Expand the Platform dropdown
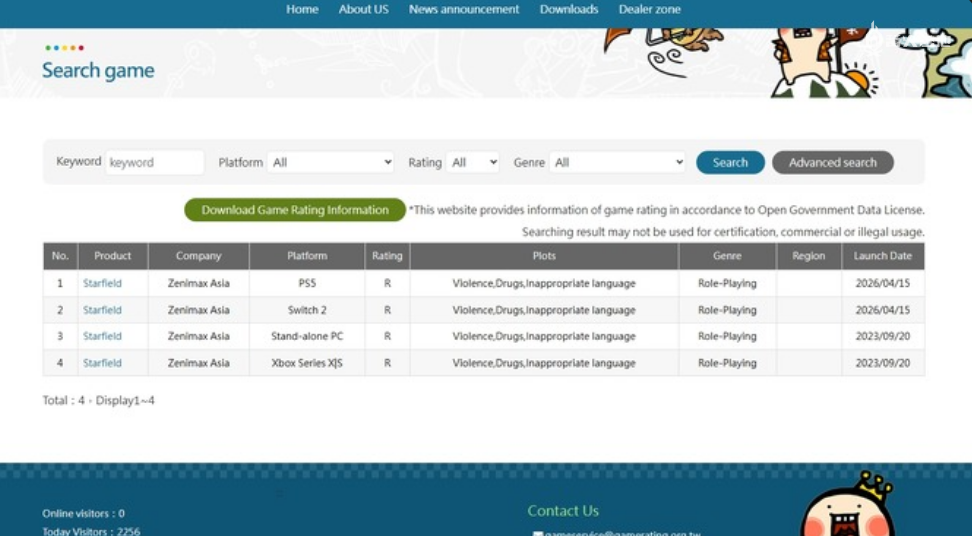This screenshot has width=972, height=536. [330, 162]
